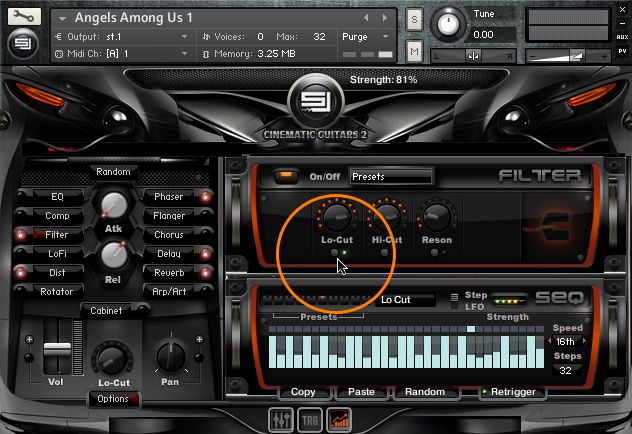Click the sequencer Copy button

coord(303,392)
